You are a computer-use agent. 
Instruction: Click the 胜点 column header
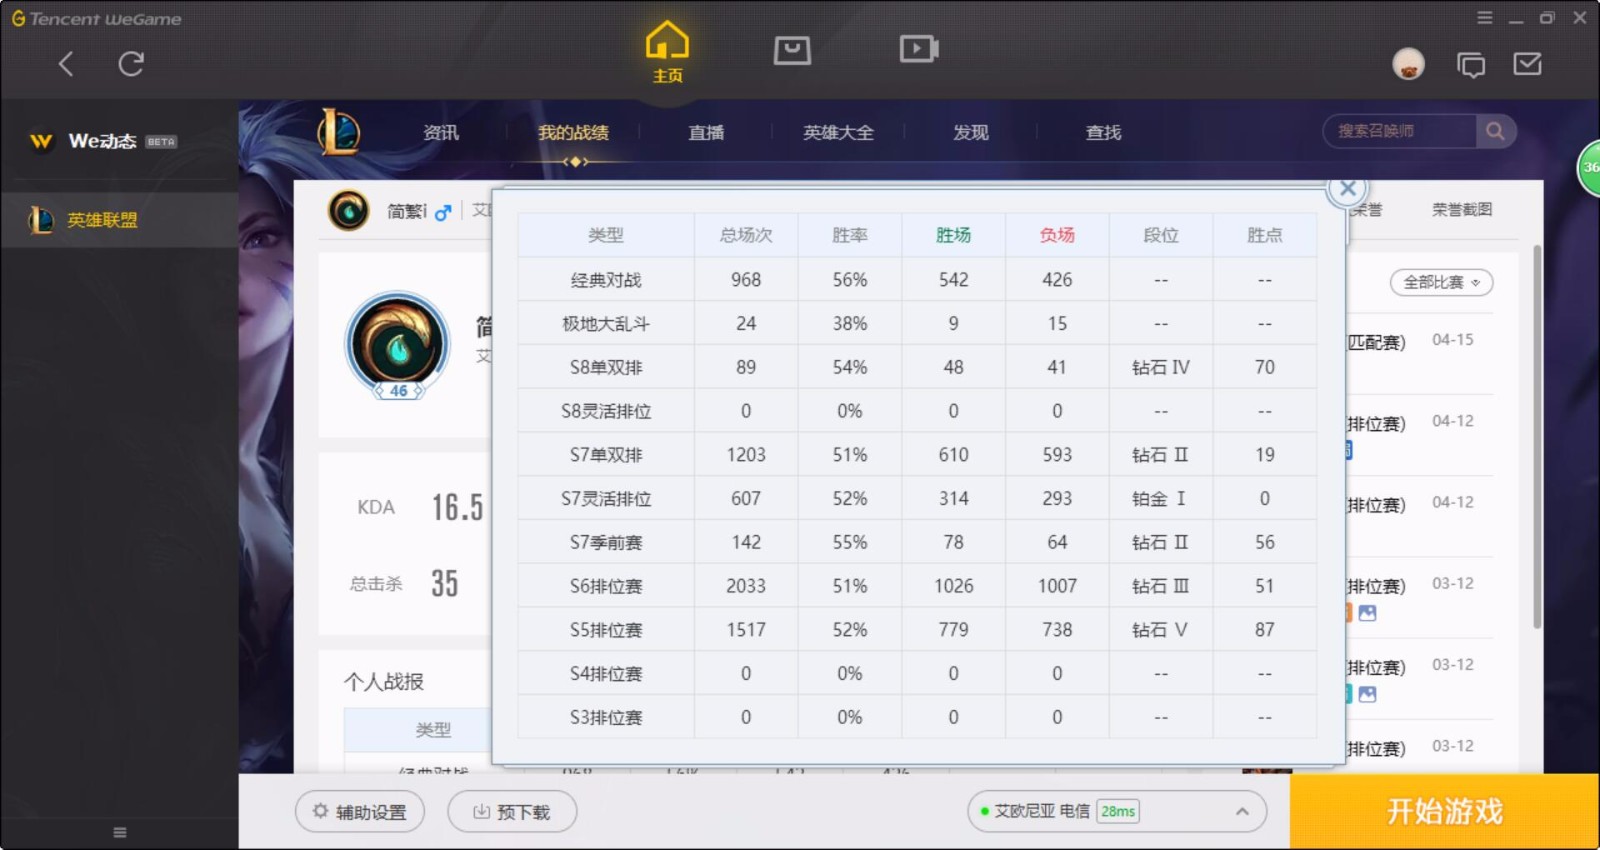1265,235
